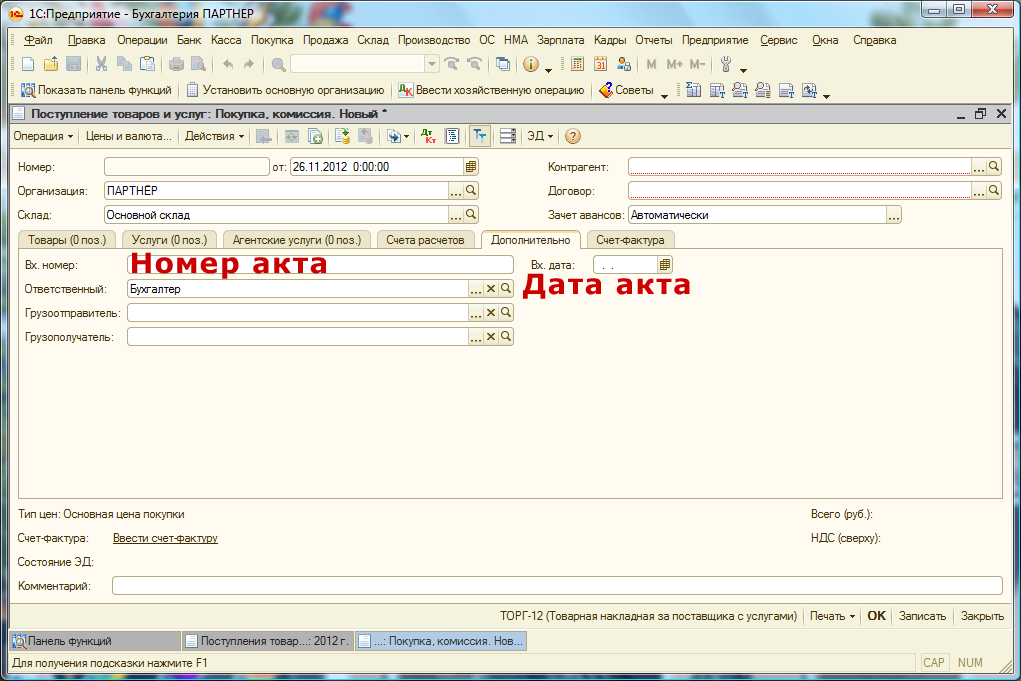Click the wrench settings icon
Screen dimensions: 1021x681
[726, 64]
